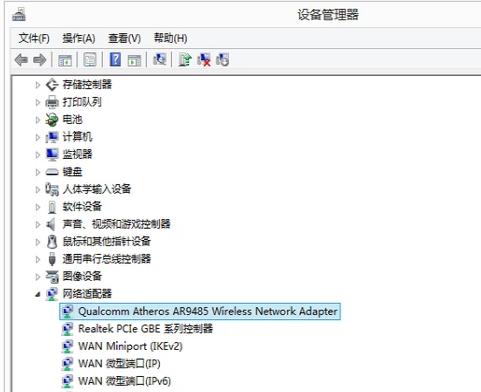Click the 声音、视频和游戏控制器 label
481x392 pixels.
[x=116, y=224]
